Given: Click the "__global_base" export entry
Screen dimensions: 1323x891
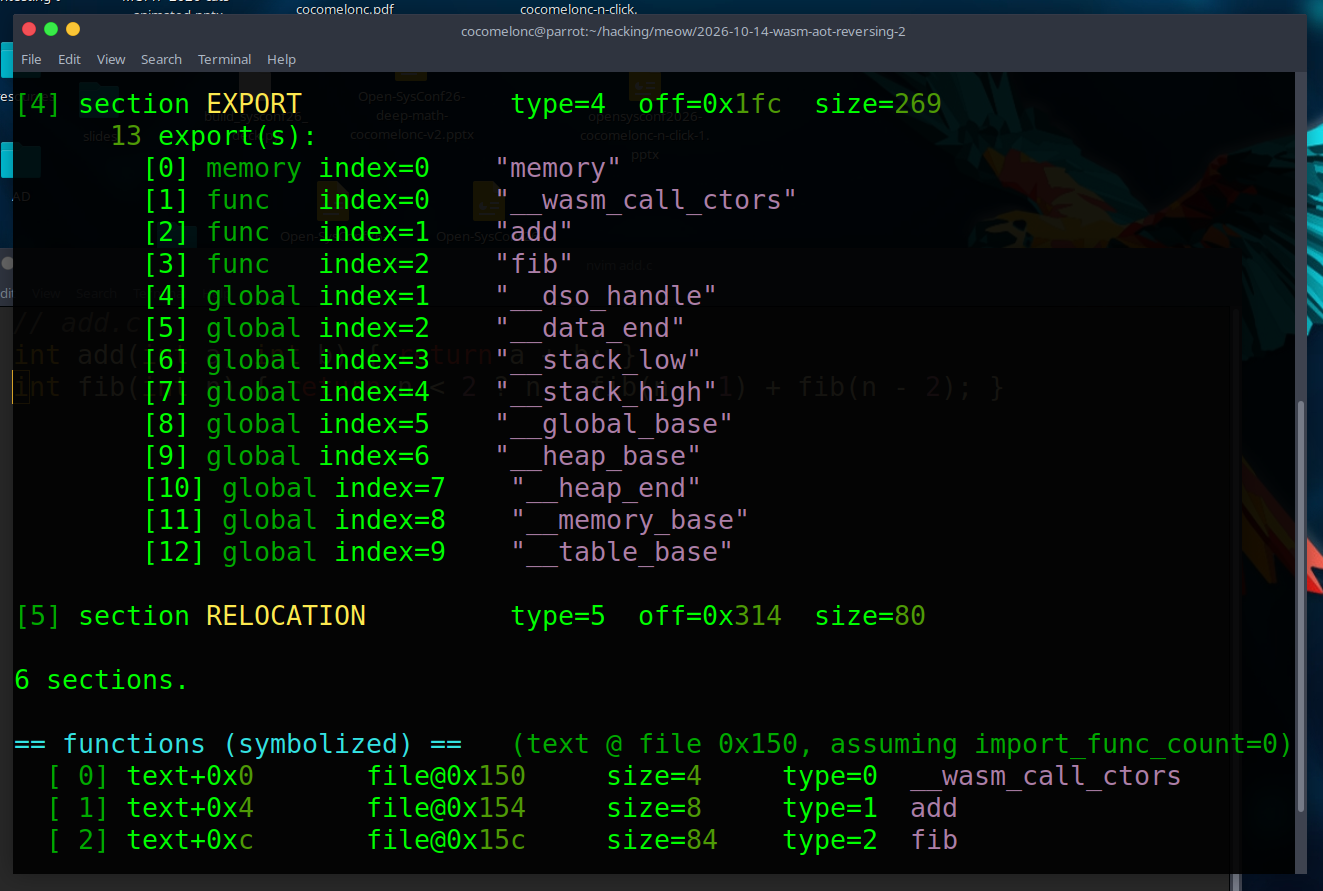Looking at the screenshot, I should [614, 424].
